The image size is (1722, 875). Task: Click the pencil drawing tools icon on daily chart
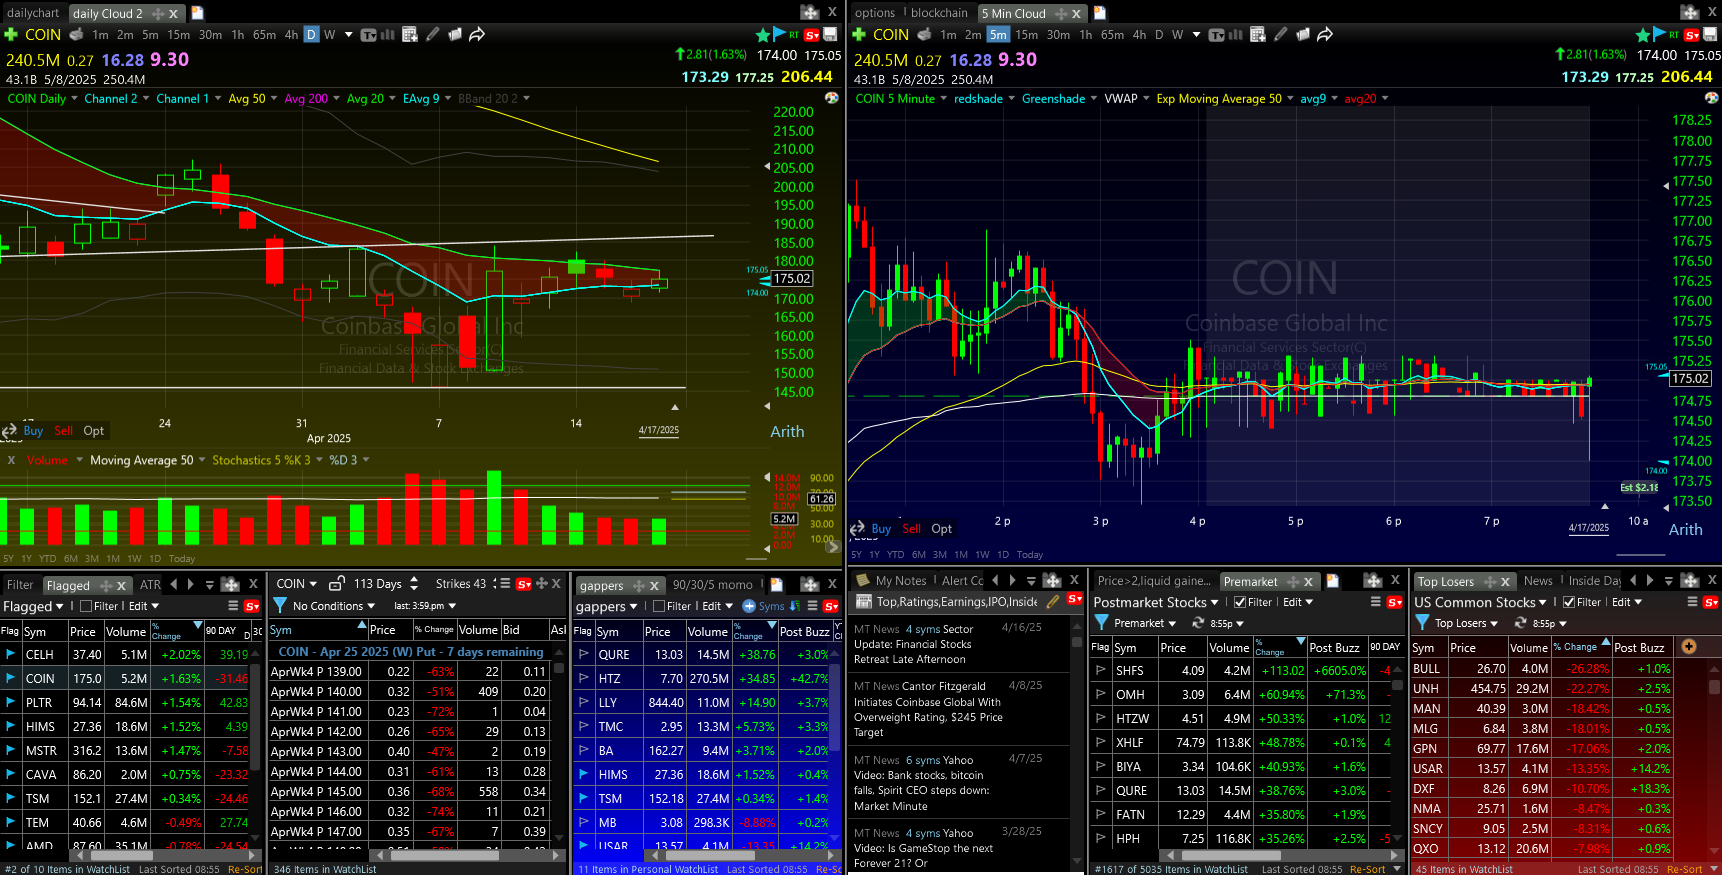click(432, 35)
